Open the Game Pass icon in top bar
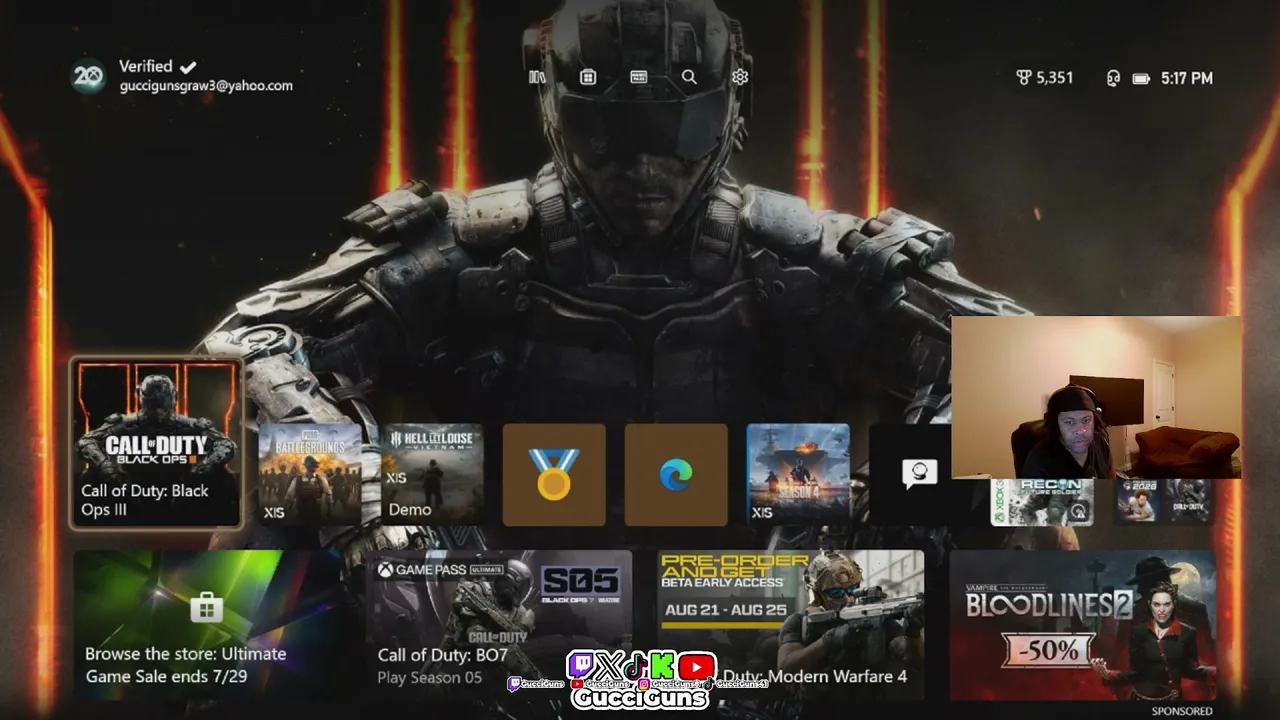 pos(639,77)
